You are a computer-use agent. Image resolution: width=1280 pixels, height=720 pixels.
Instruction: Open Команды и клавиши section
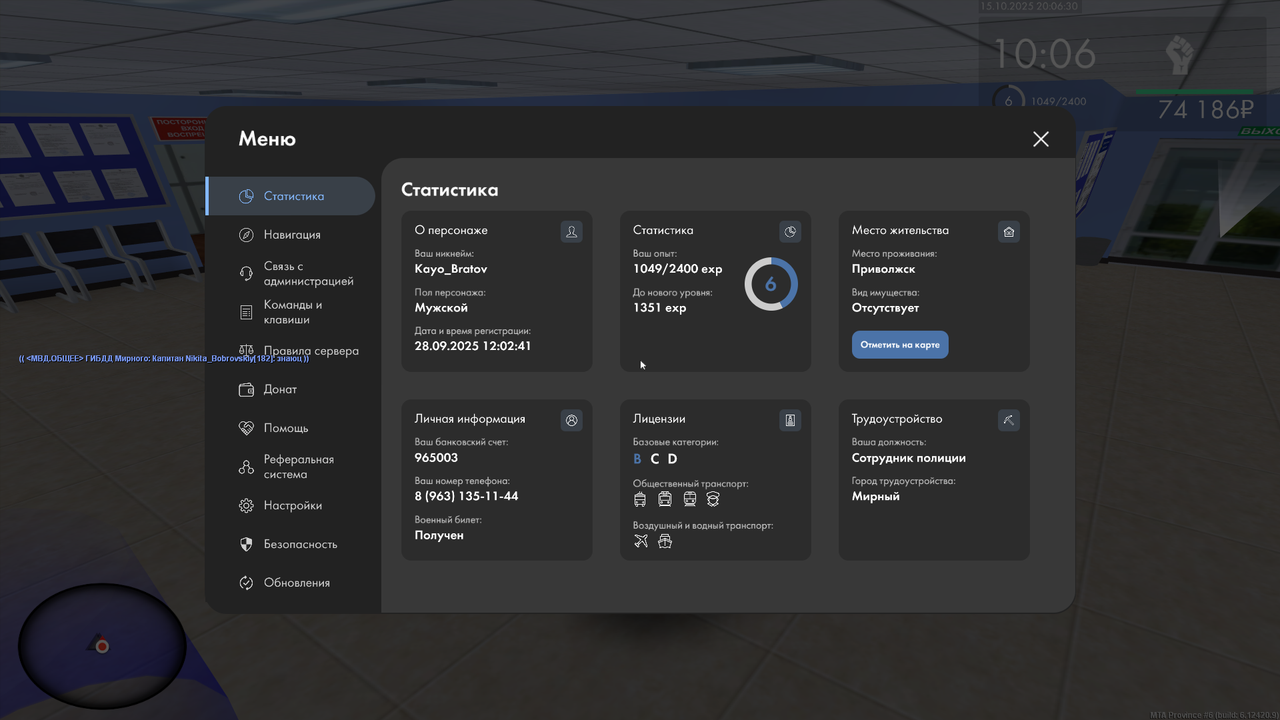click(291, 312)
